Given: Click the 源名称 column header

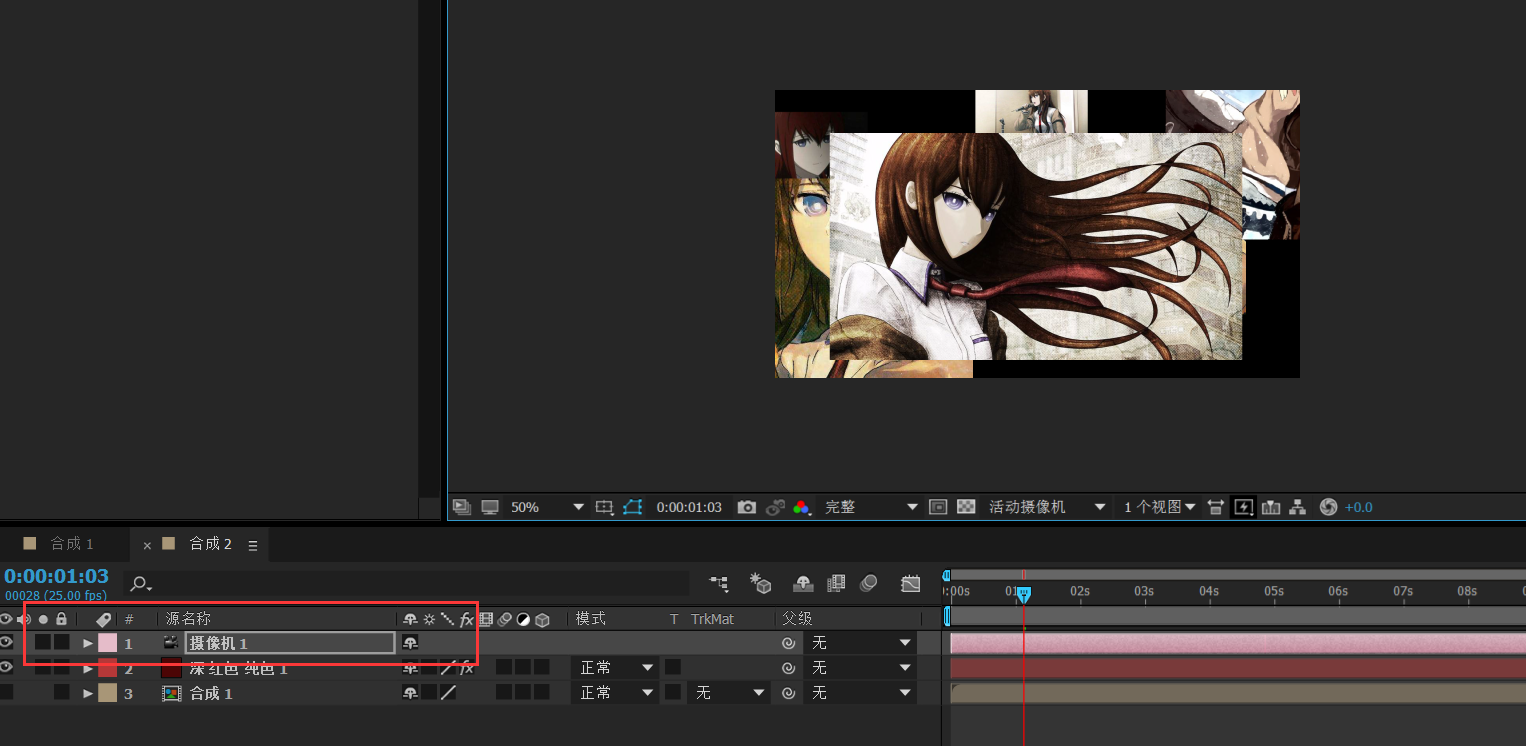Looking at the screenshot, I should click(x=188, y=620).
